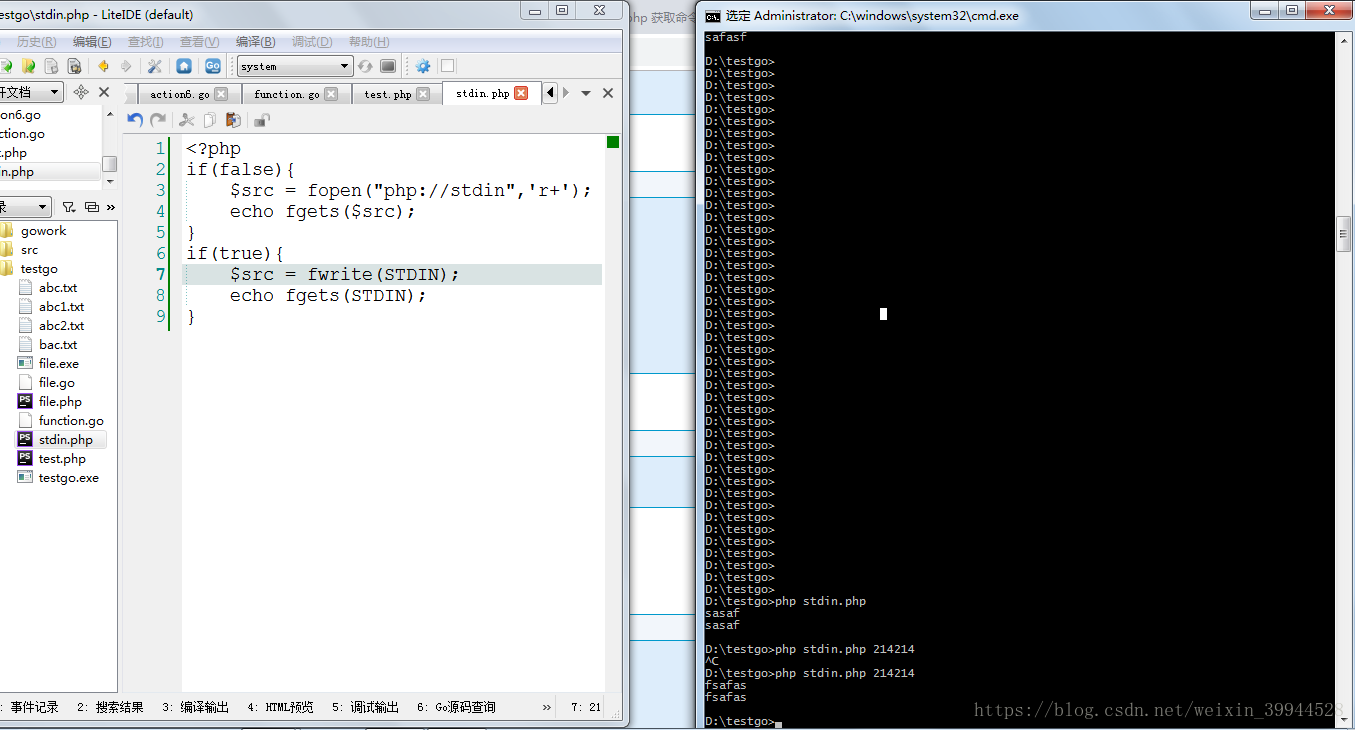Click the stop square icon beside refresh
This screenshot has width=1355, height=730.
click(x=388, y=66)
